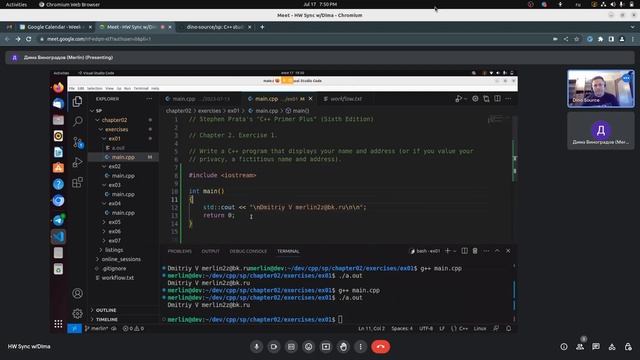Viewport: 640px width, 360px height.
Task: Click Accounts icon in shared VS Code
Action: click(x=77, y=293)
